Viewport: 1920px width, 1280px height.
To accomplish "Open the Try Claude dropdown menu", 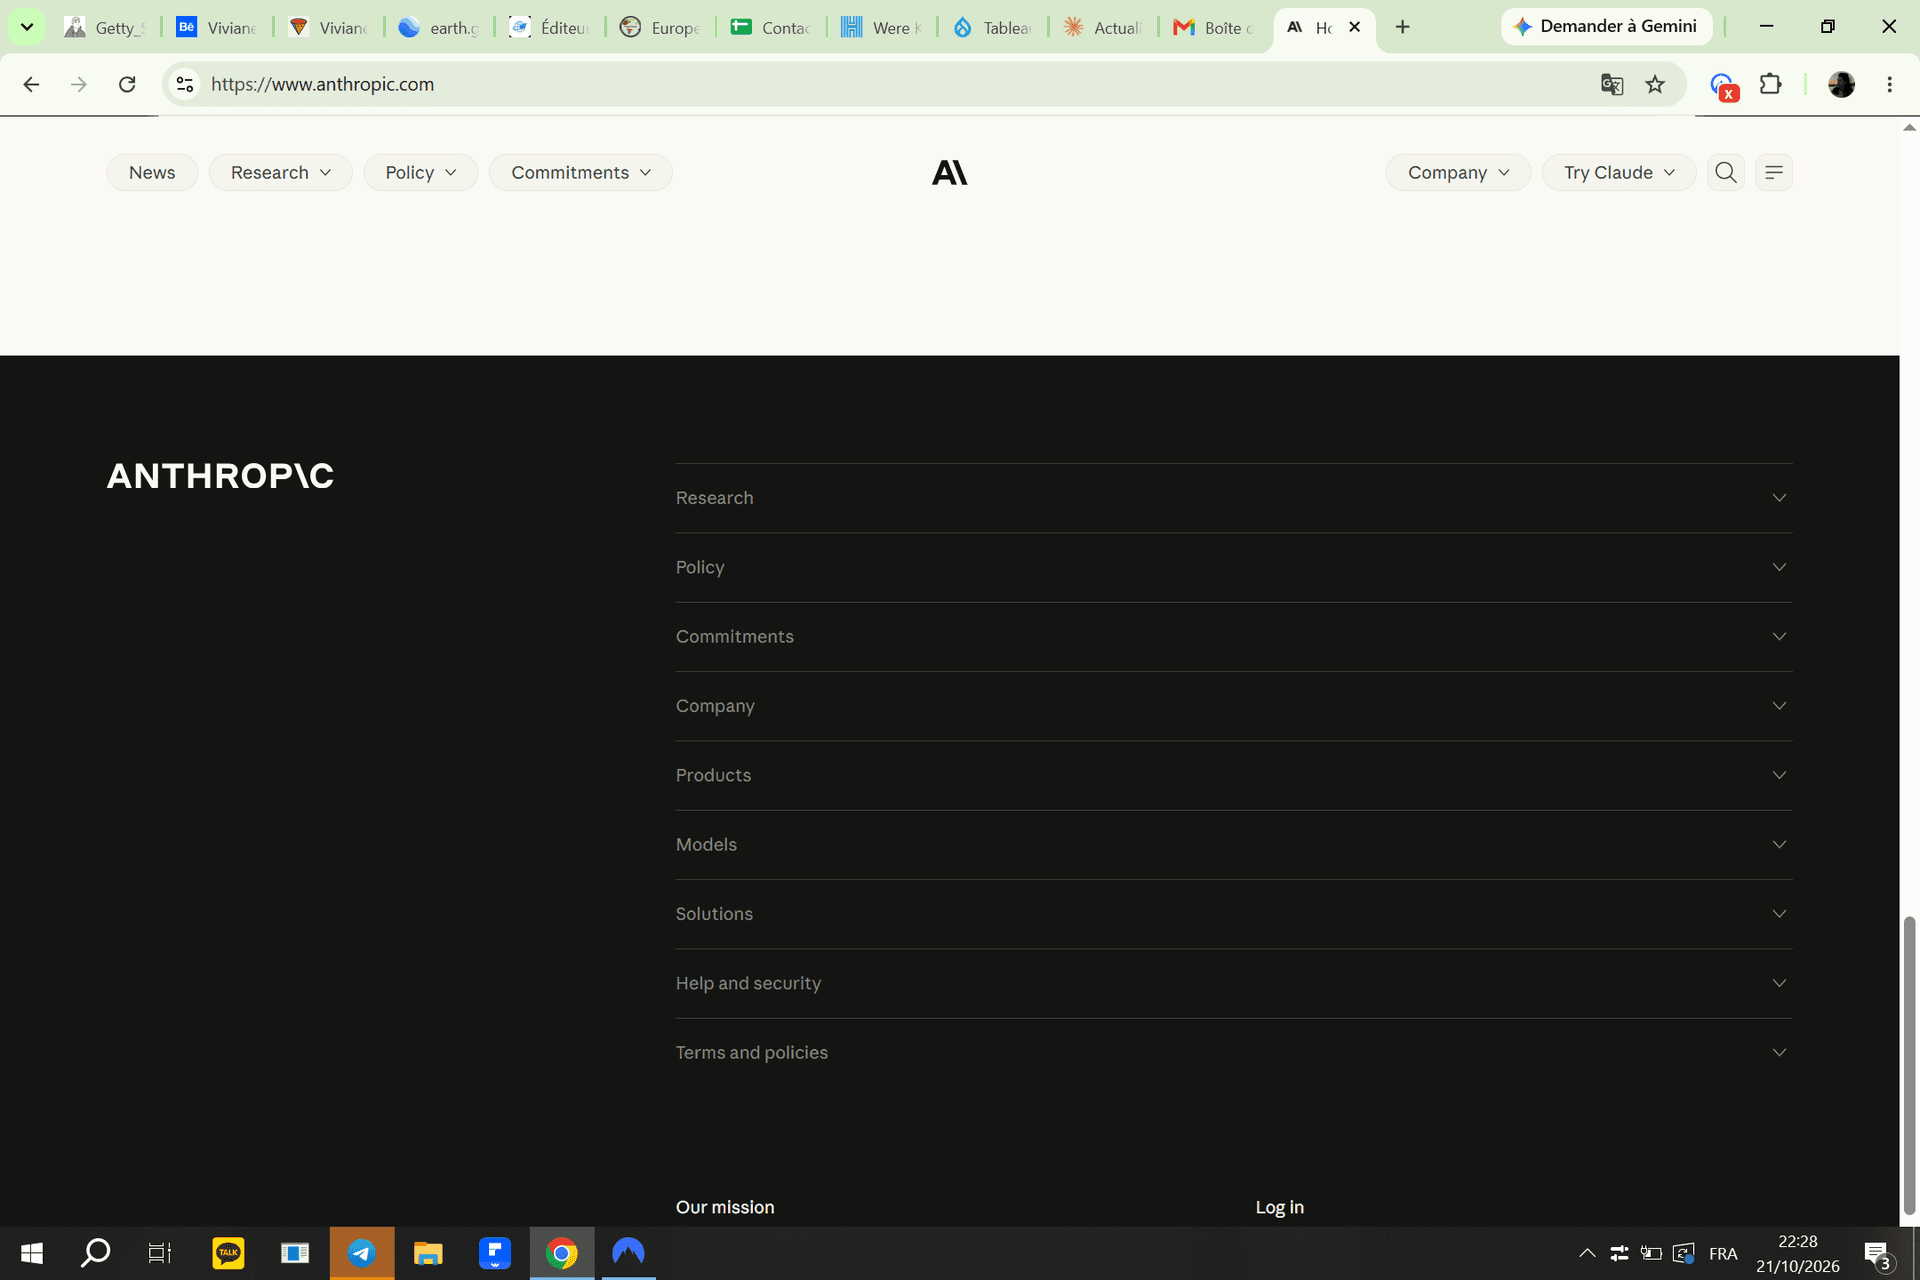I will (x=1618, y=172).
